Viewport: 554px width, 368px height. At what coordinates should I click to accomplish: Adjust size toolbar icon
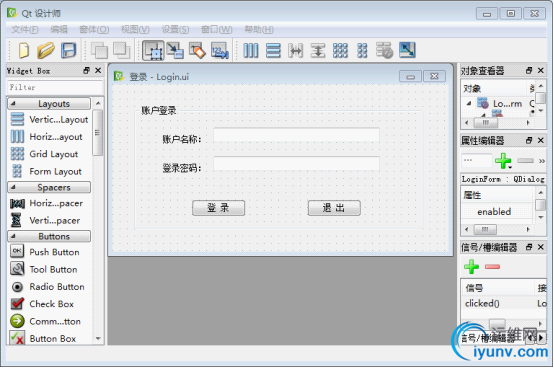click(407, 50)
